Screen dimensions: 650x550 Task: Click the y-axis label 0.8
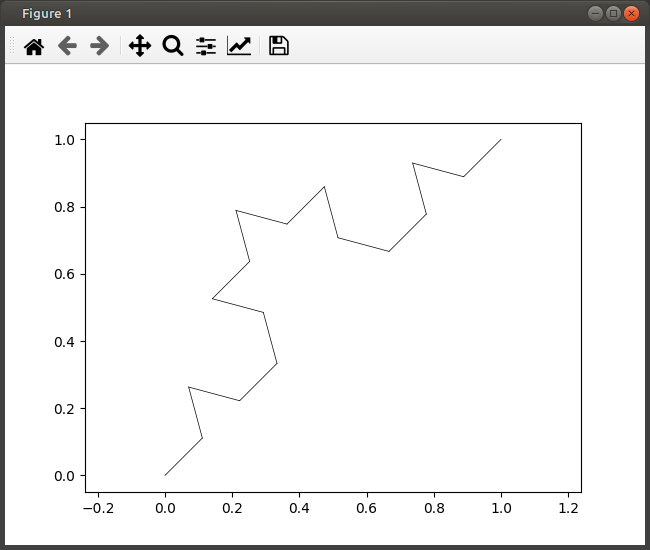click(64, 207)
